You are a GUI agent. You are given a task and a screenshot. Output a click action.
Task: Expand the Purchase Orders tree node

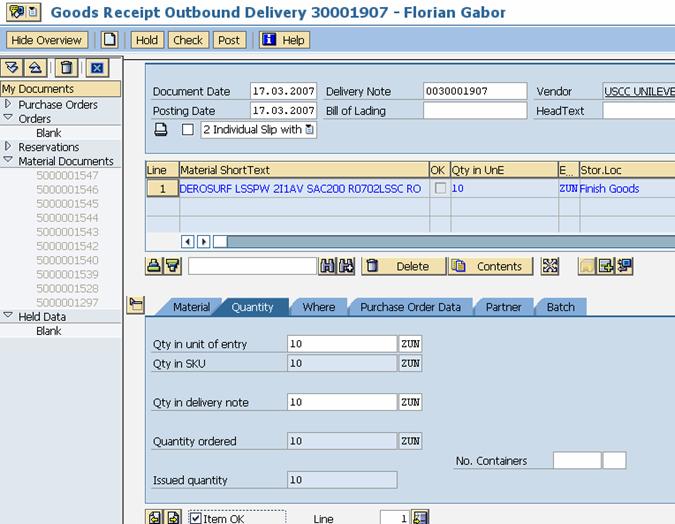[x=8, y=104]
